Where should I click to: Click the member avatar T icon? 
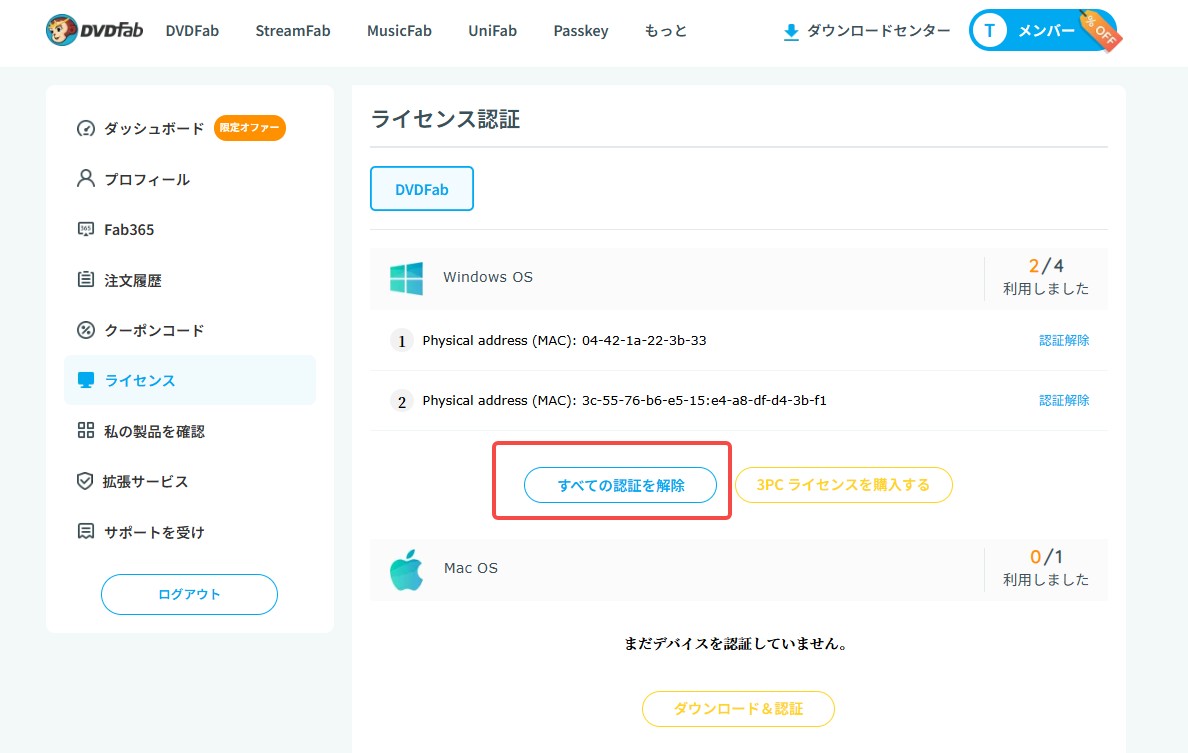pyautogui.click(x=989, y=31)
